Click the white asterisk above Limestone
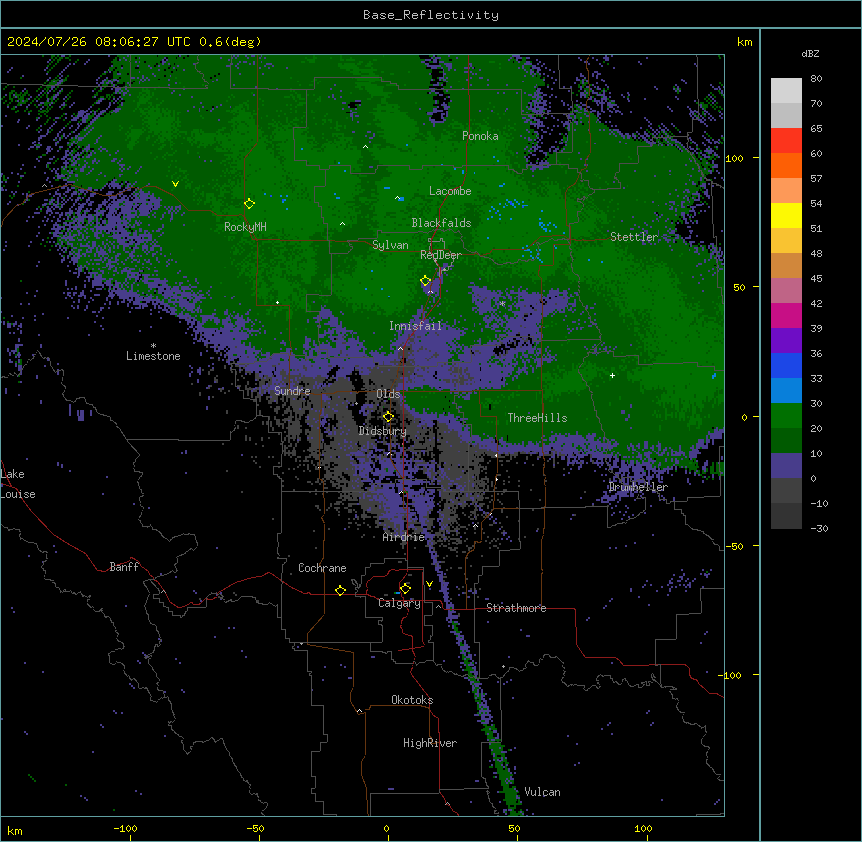This screenshot has width=862, height=842. (x=153, y=346)
